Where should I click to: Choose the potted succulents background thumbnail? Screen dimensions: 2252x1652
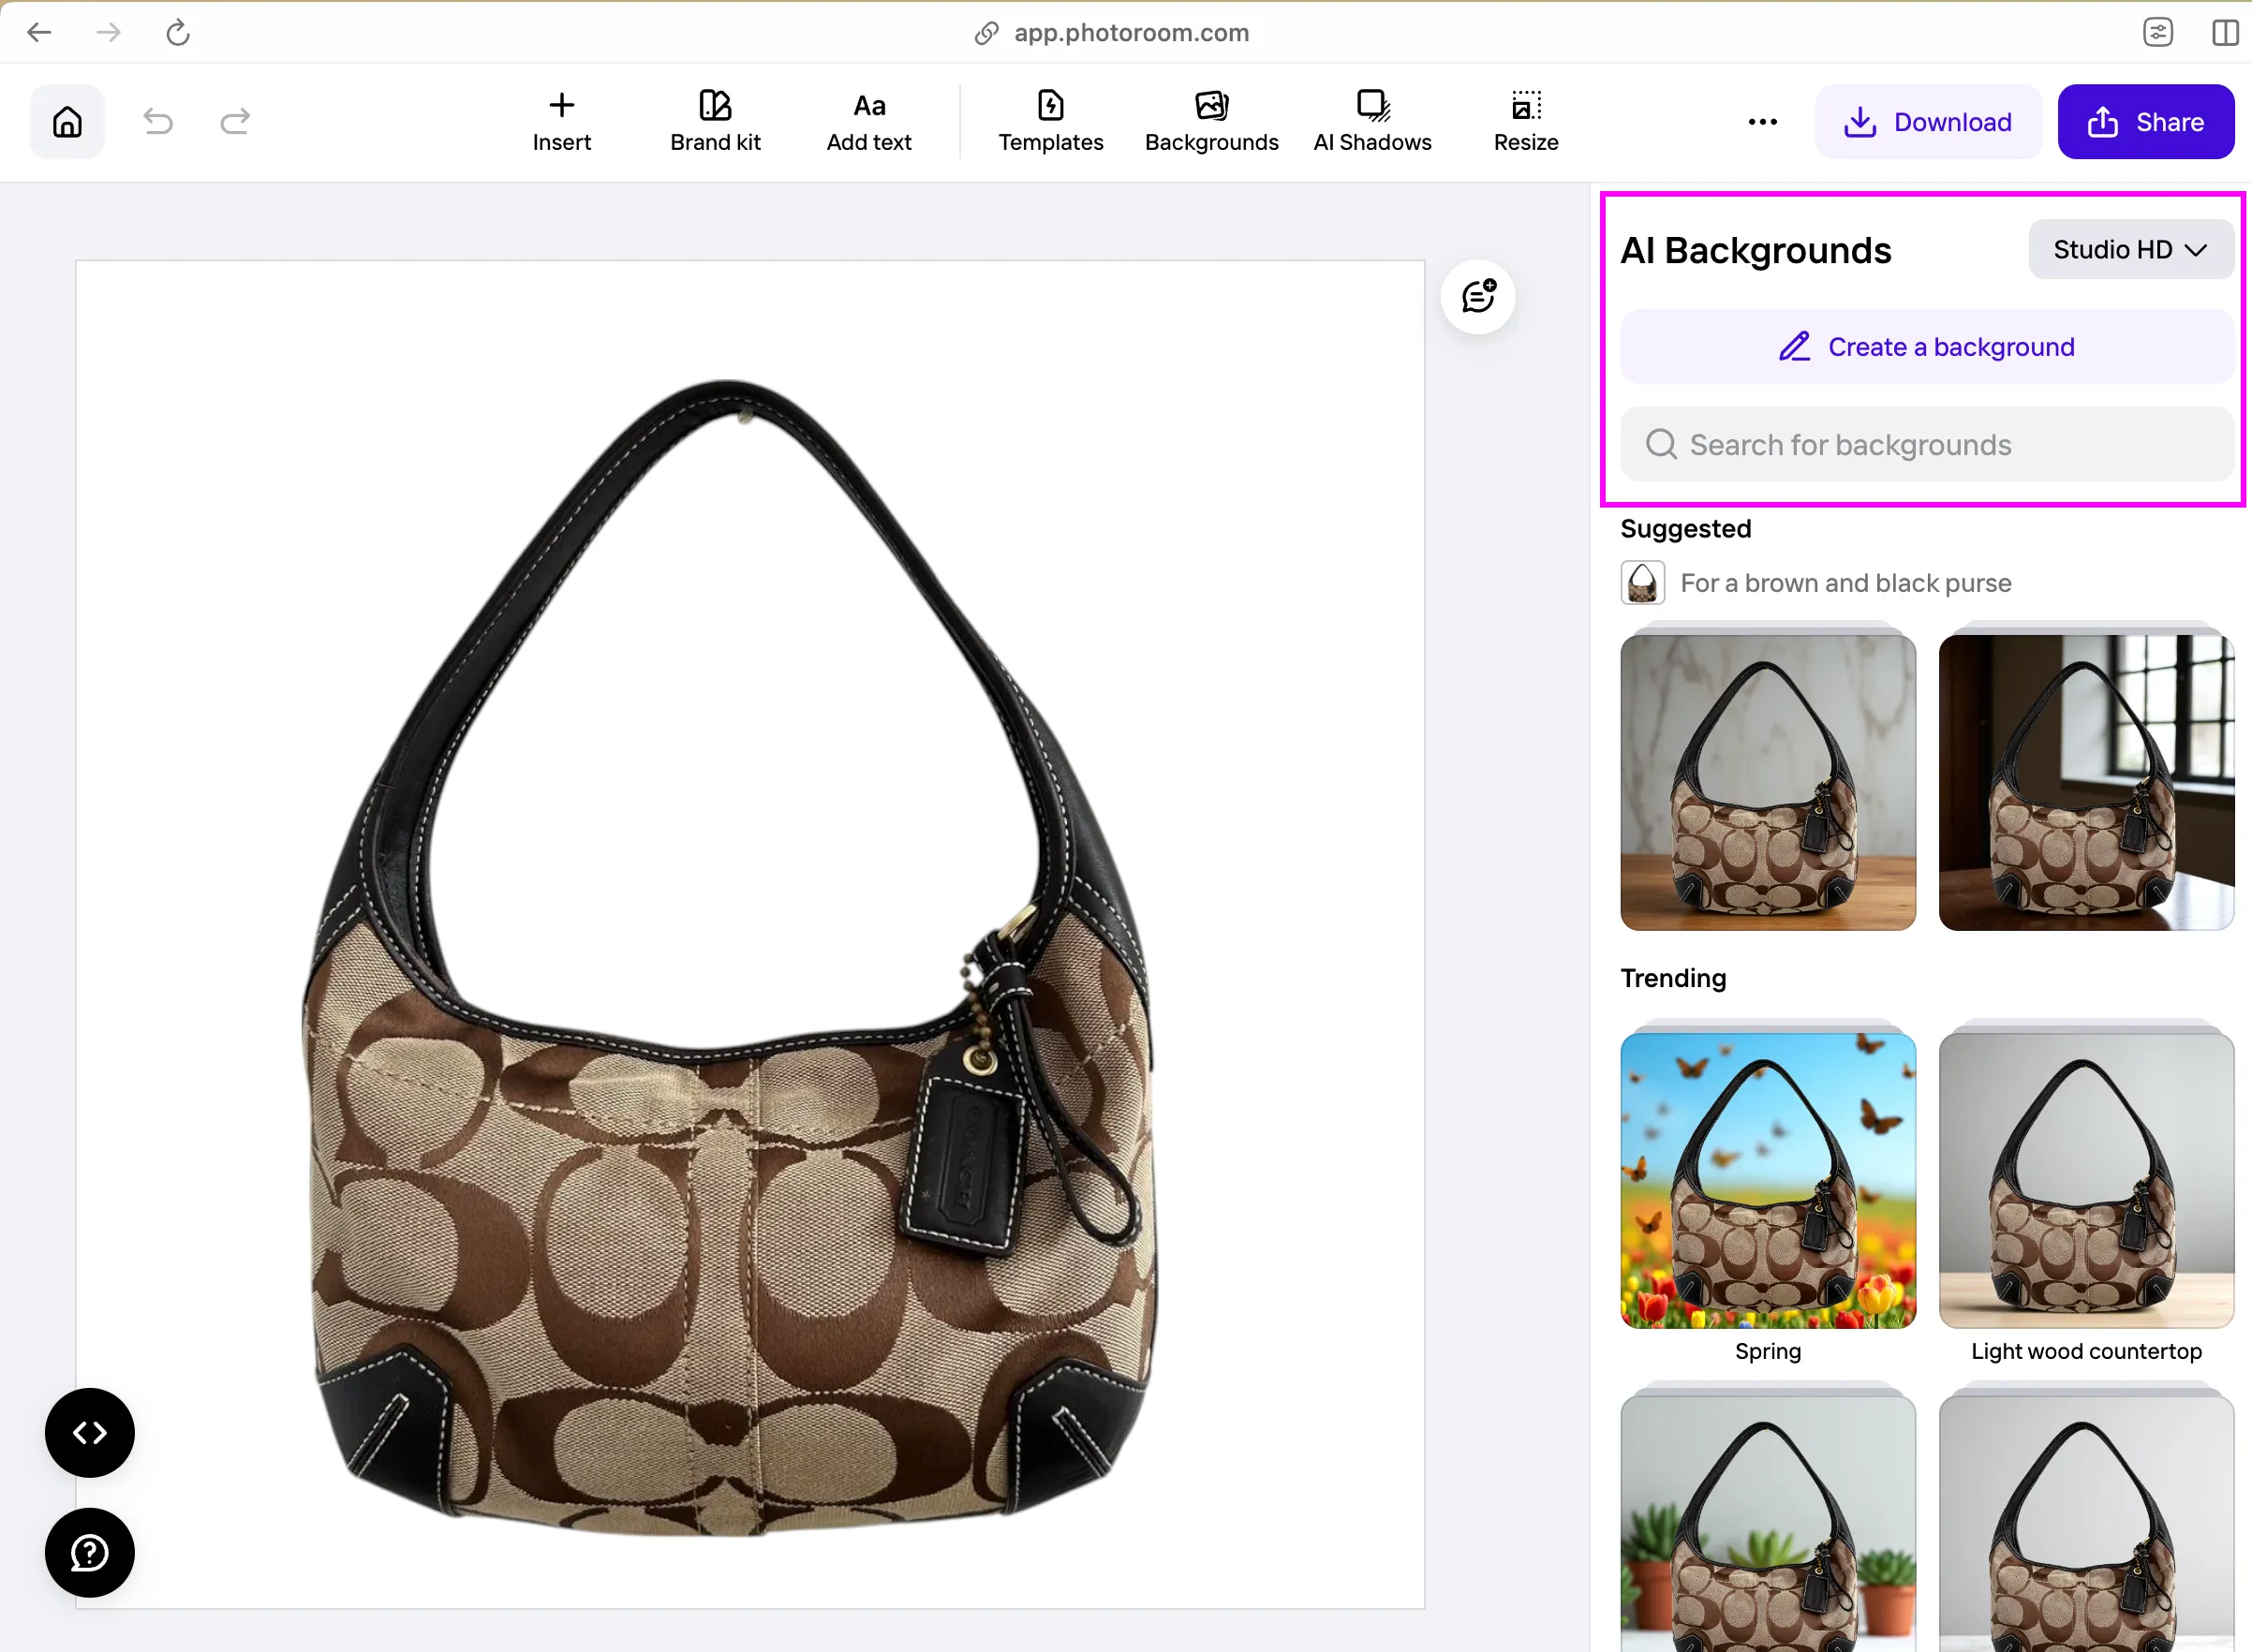point(1768,1524)
